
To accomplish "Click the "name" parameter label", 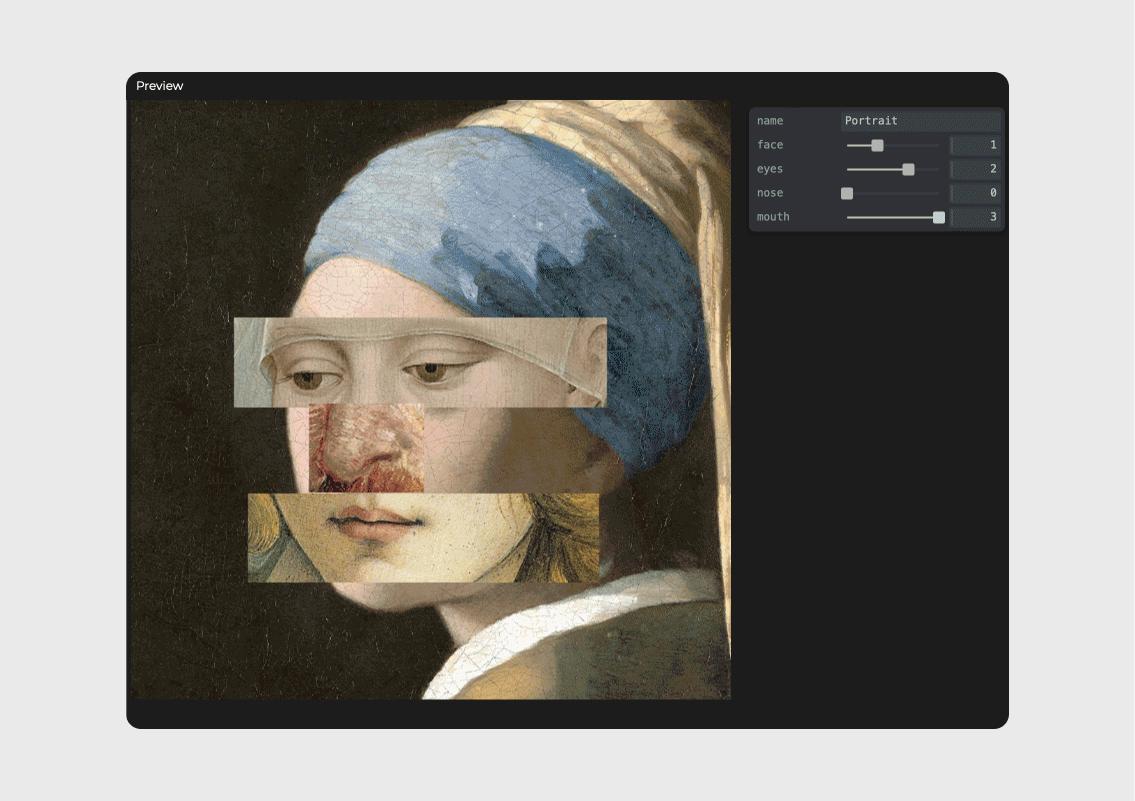I will pyautogui.click(x=770, y=121).
